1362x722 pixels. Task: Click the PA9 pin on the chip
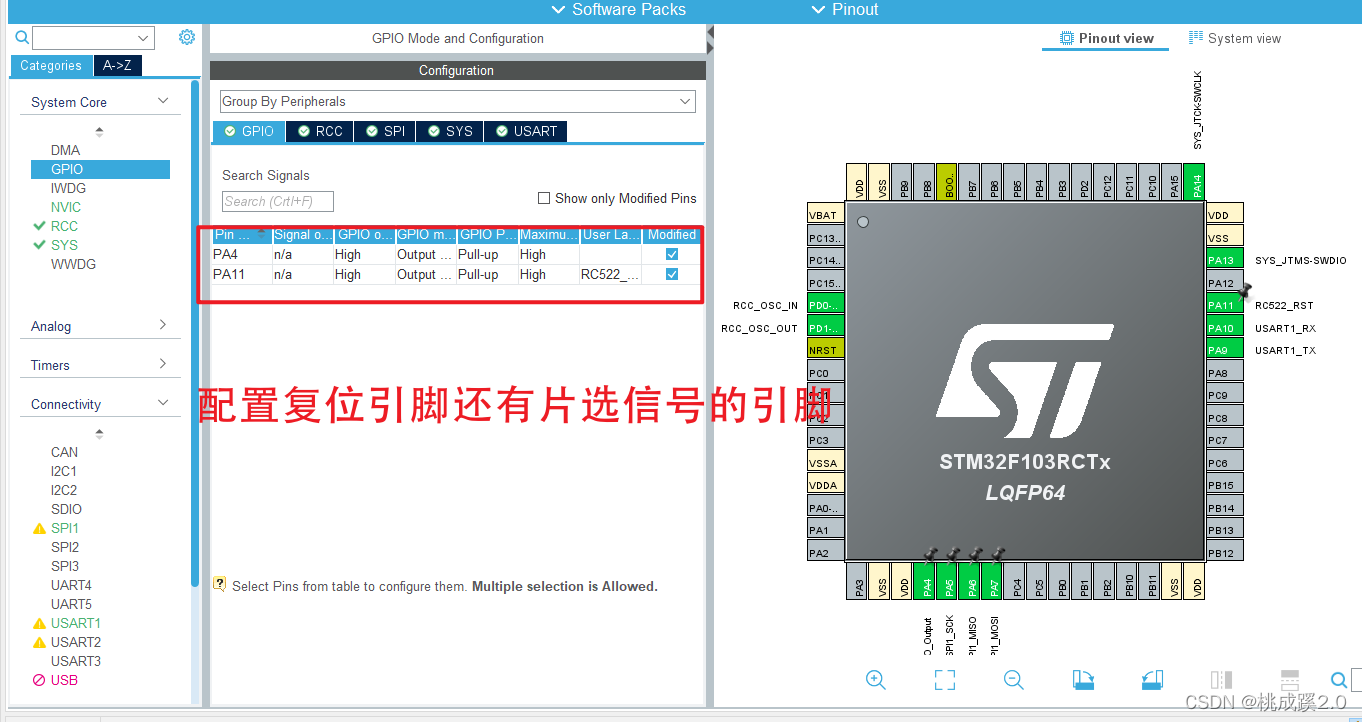pyautogui.click(x=1225, y=350)
